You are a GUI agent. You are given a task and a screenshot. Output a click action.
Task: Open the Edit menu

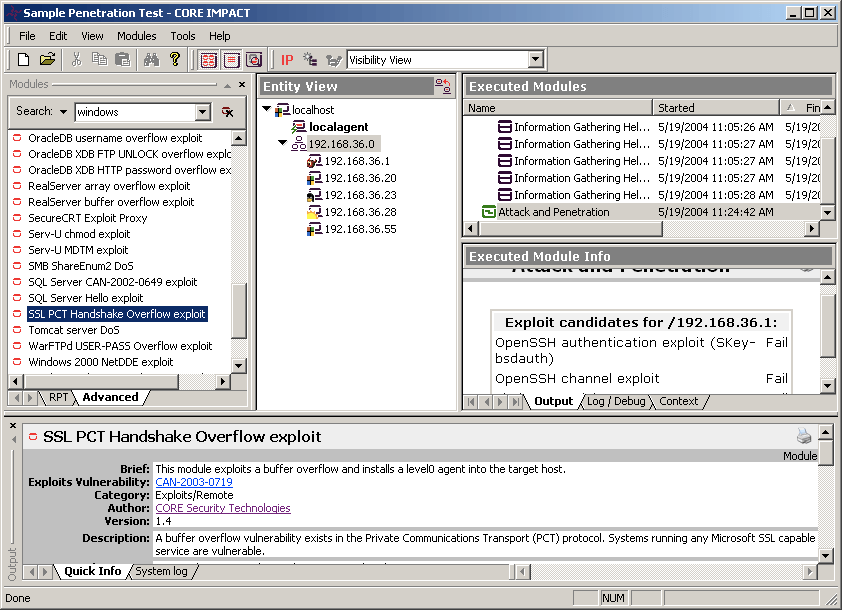[x=58, y=36]
